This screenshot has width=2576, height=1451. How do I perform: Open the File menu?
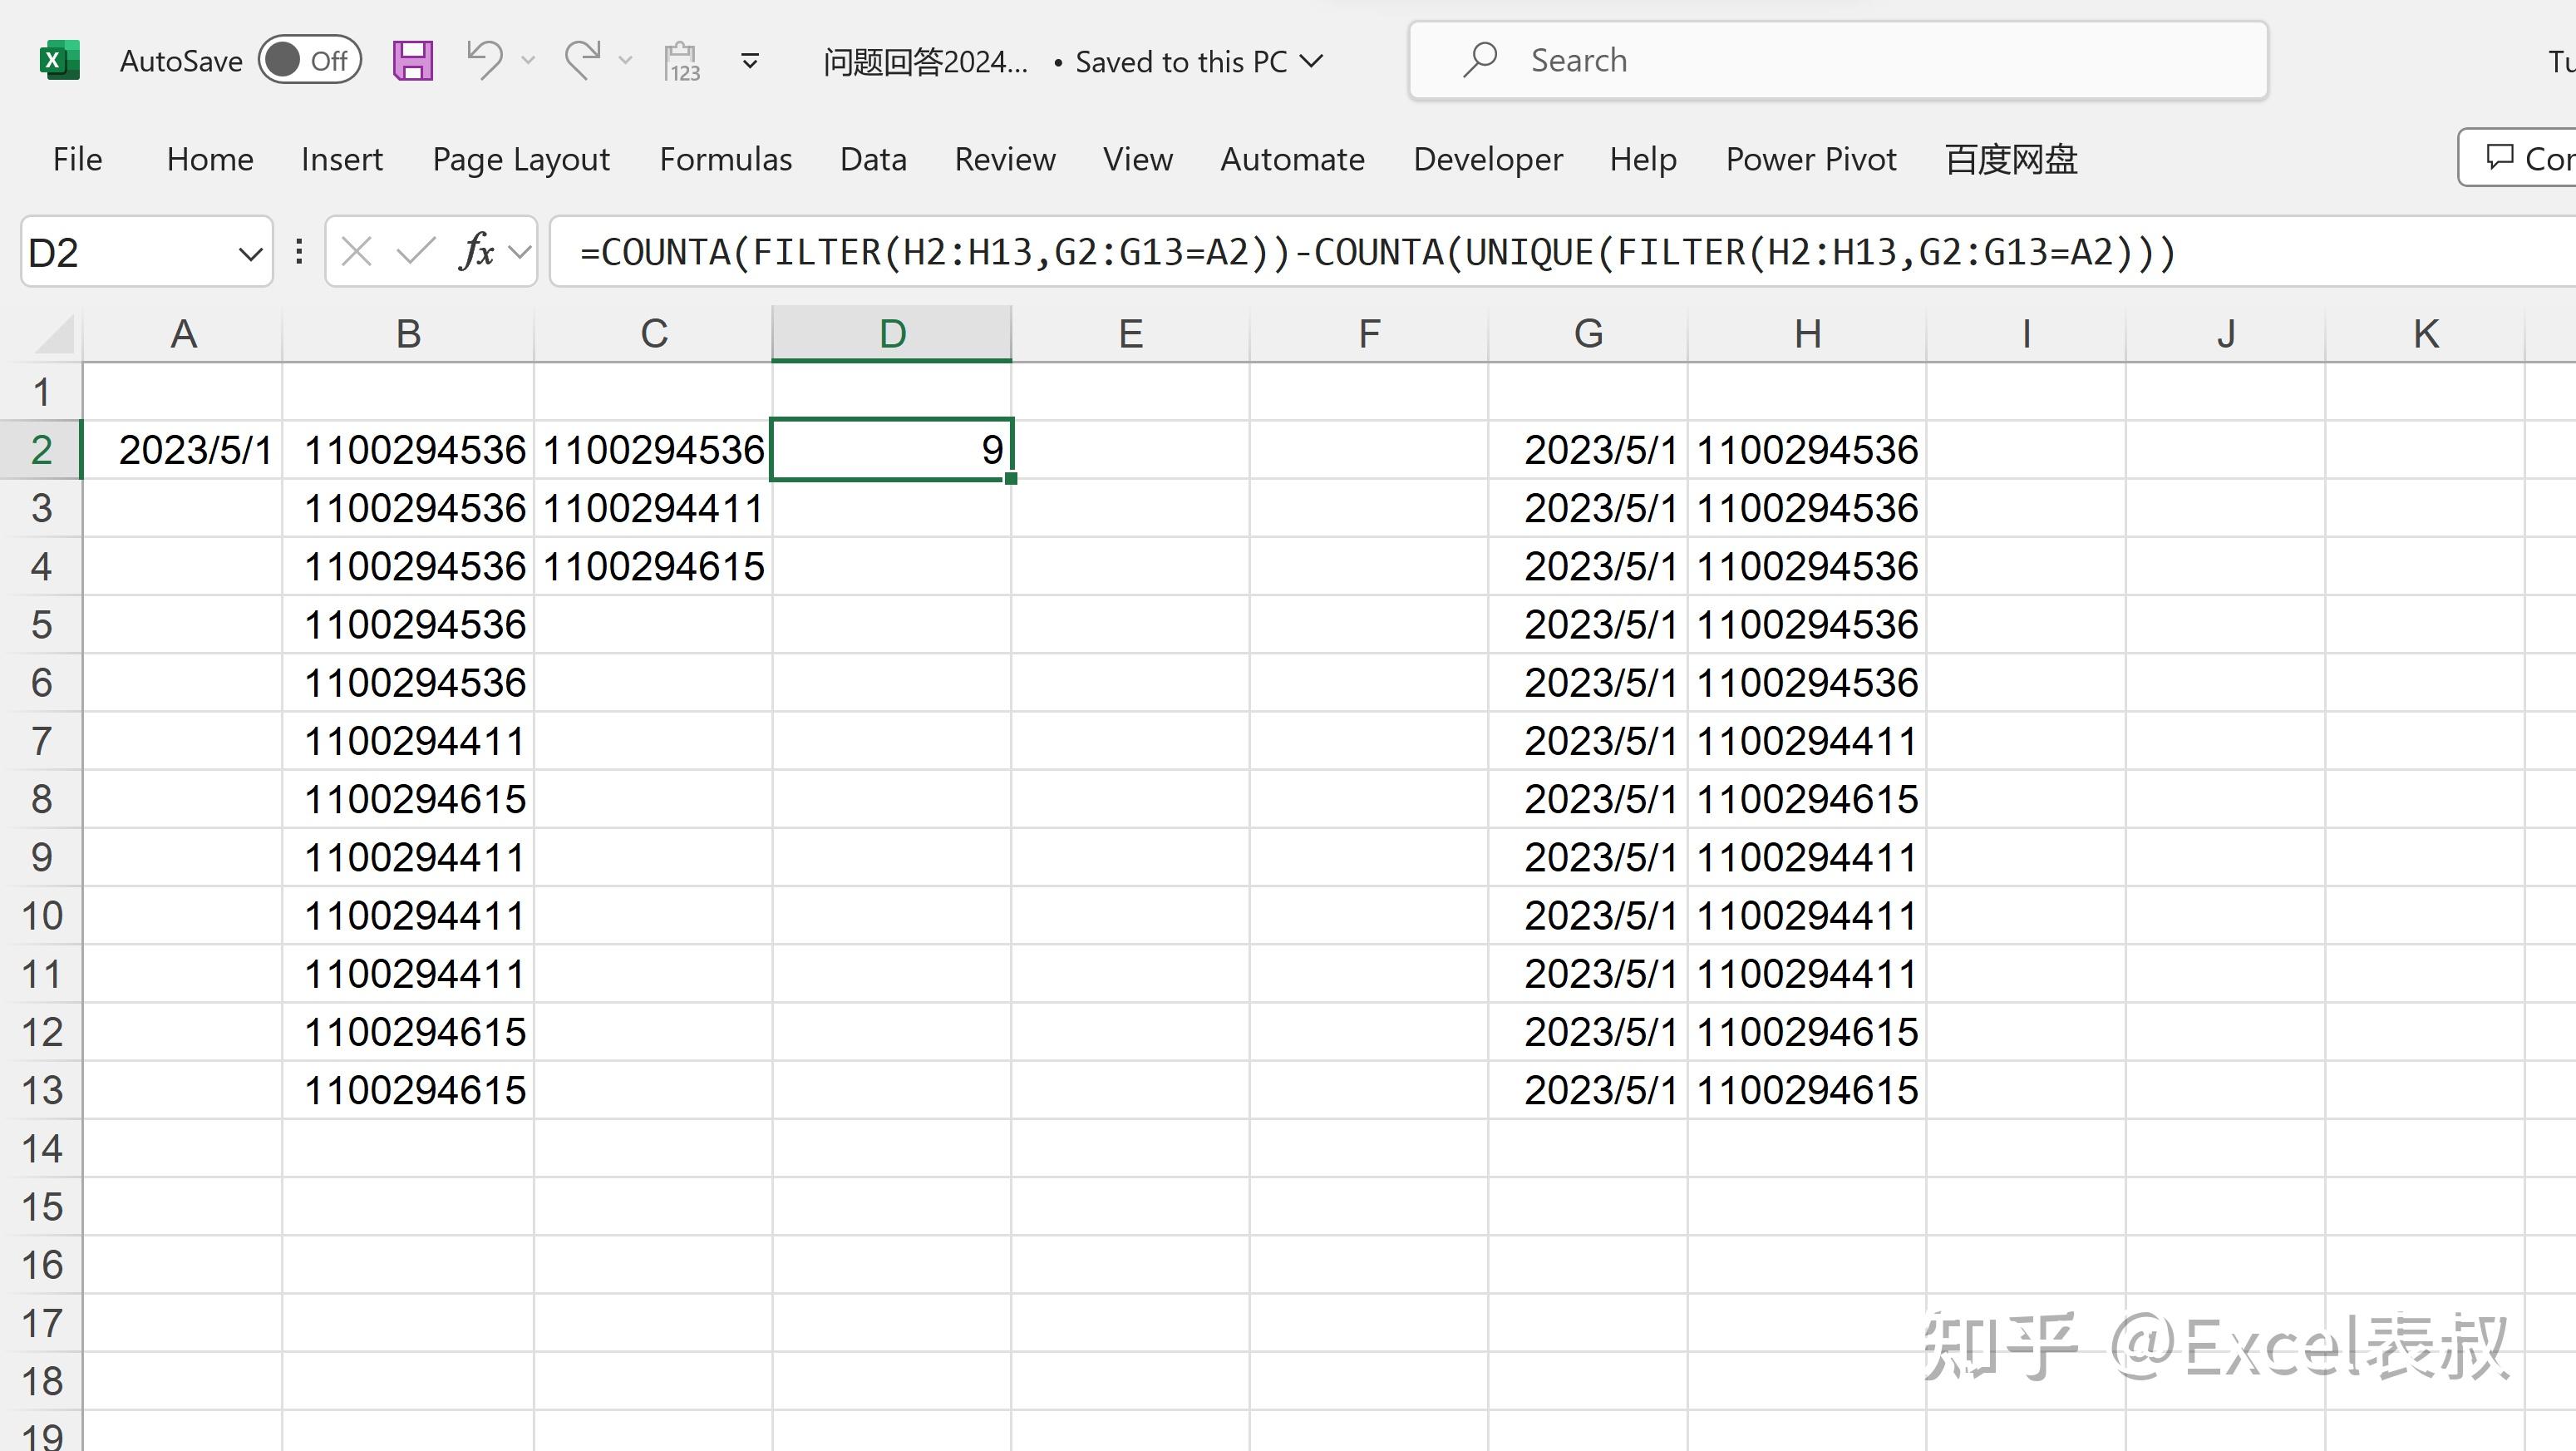[77, 159]
